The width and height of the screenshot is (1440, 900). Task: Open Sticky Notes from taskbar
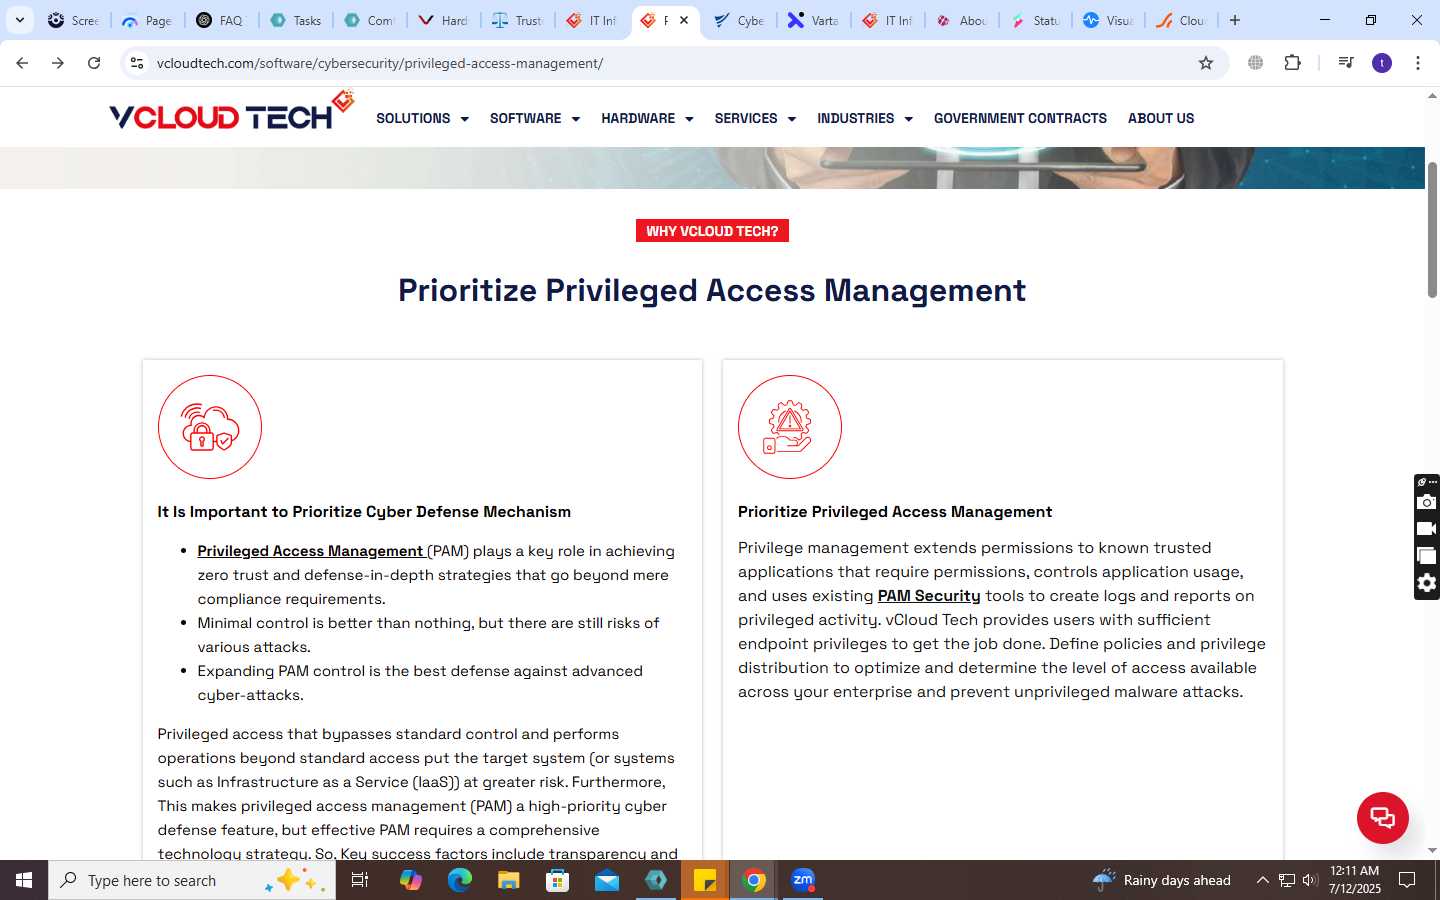point(705,880)
